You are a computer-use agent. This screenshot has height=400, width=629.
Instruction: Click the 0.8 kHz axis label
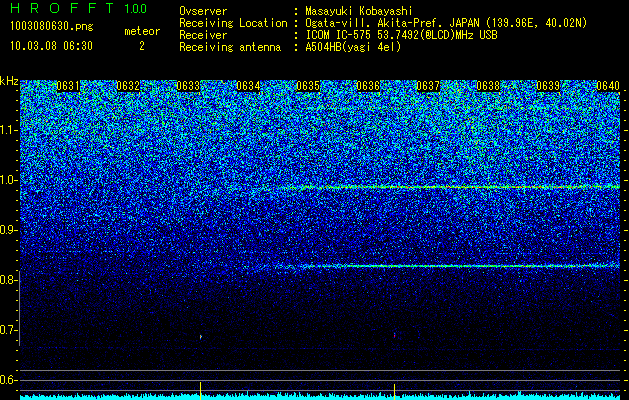click(7, 280)
